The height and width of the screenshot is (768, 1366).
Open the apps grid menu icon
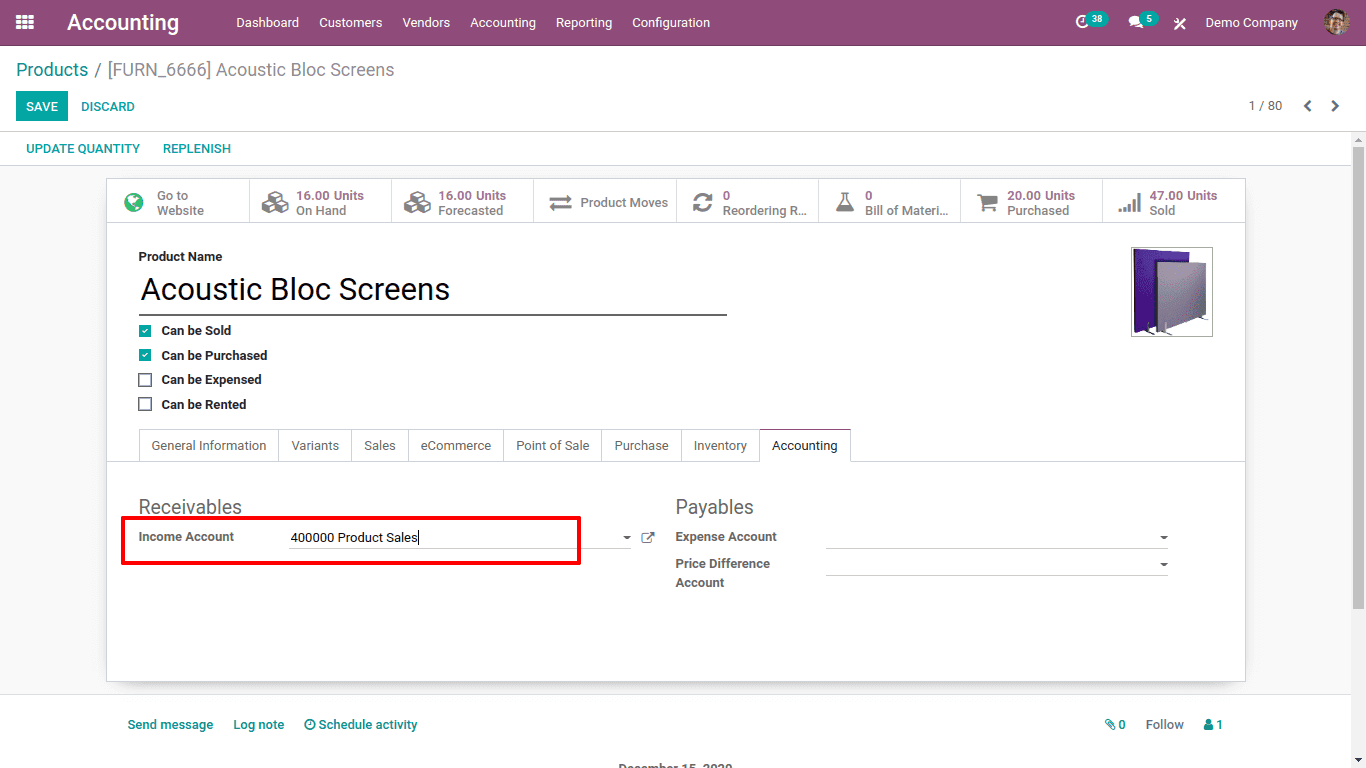tap(25, 22)
